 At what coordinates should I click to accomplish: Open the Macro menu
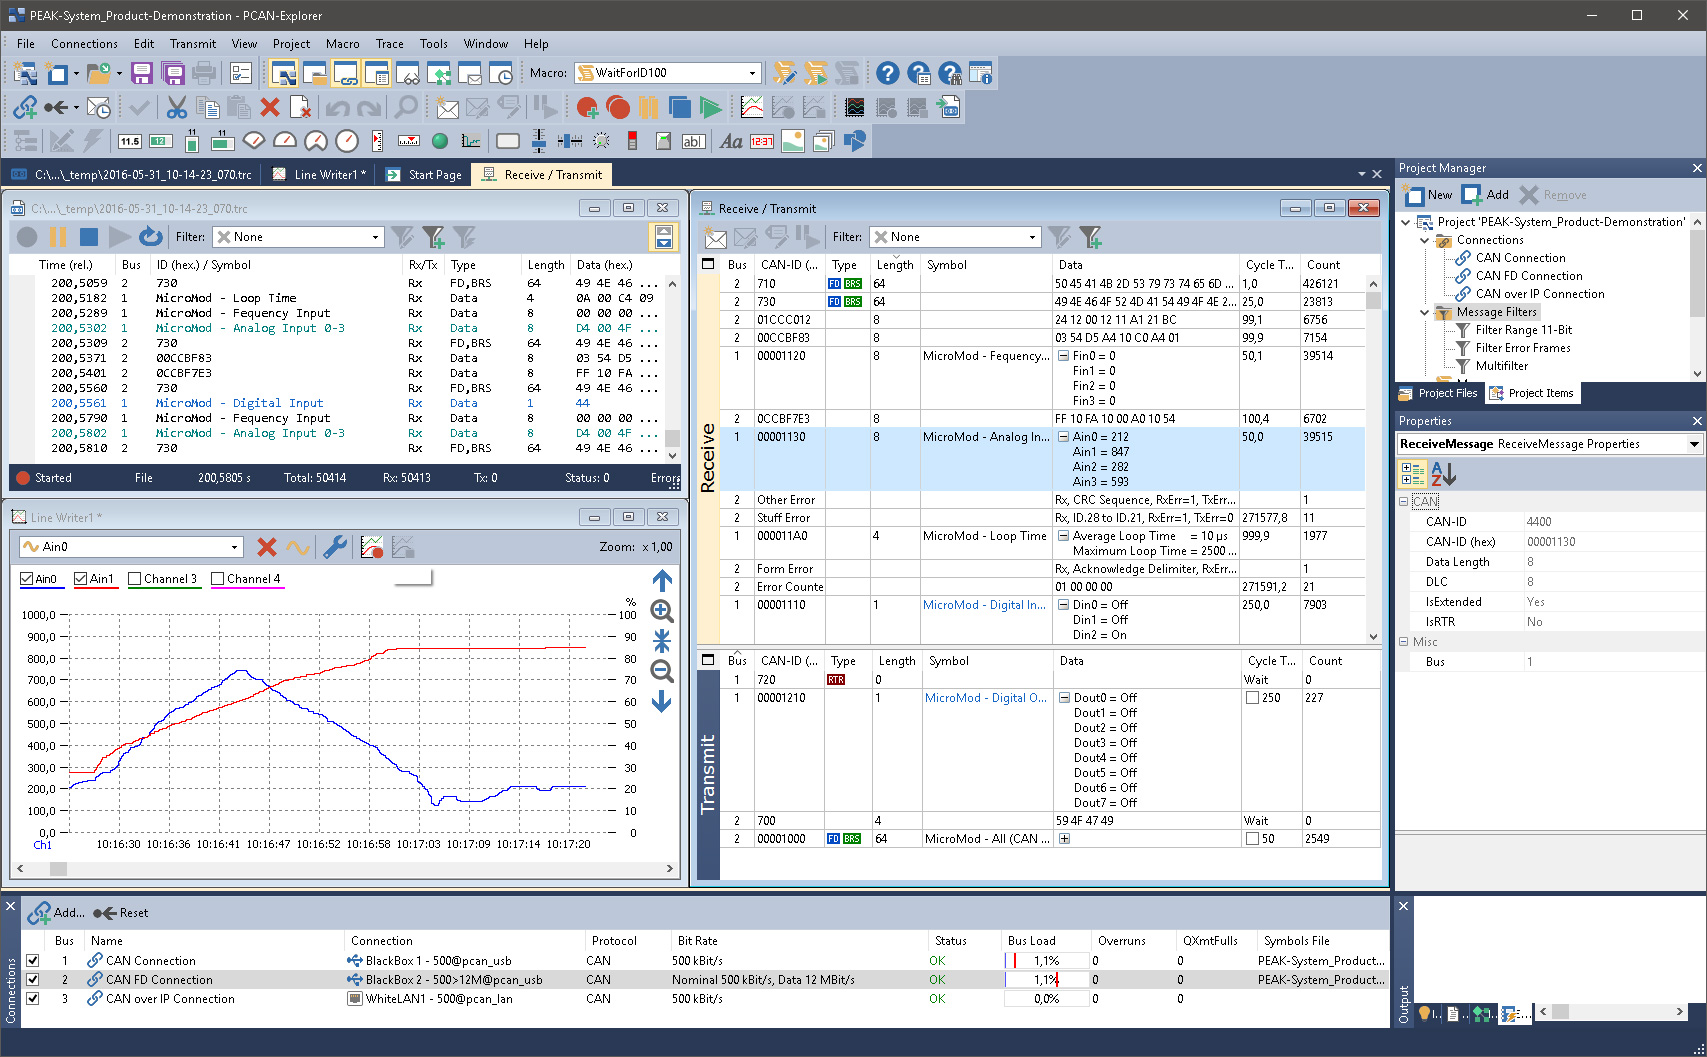tap(343, 43)
